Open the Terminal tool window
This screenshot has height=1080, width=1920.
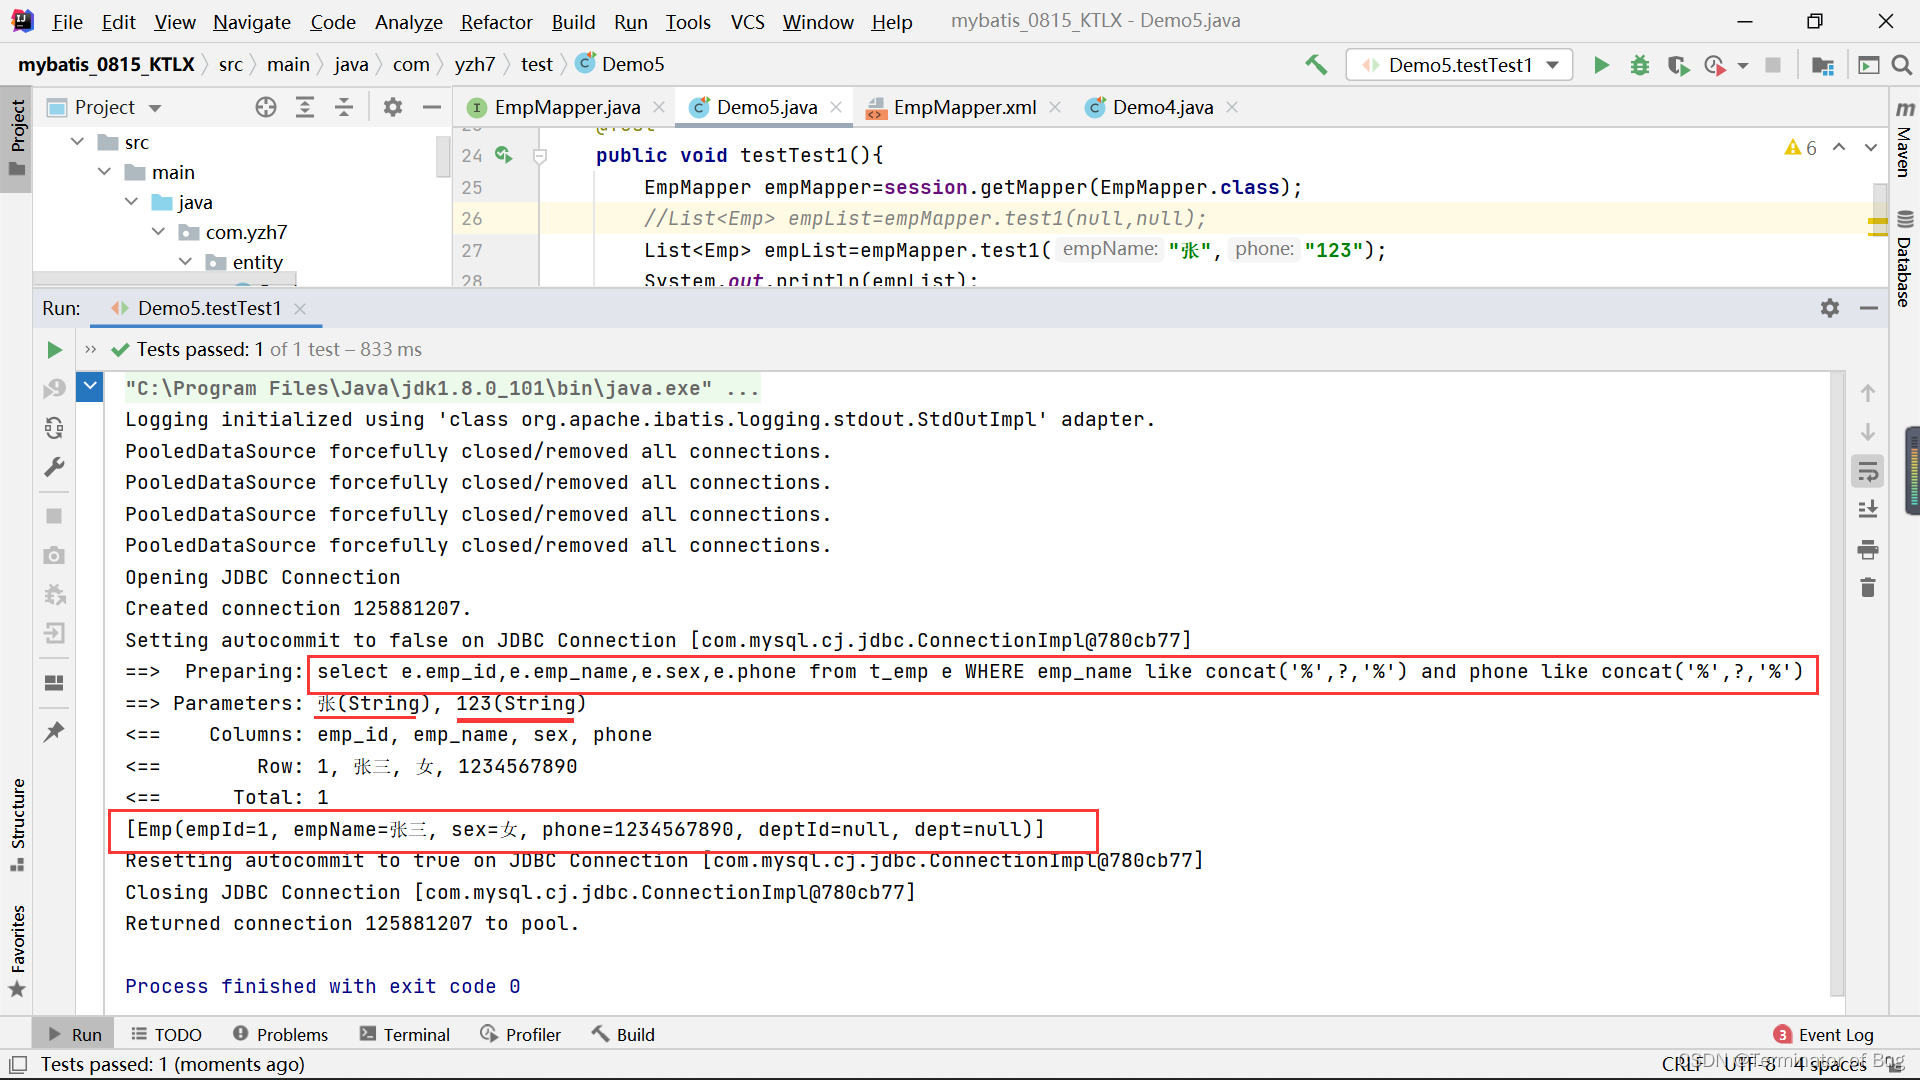pyautogui.click(x=405, y=1035)
